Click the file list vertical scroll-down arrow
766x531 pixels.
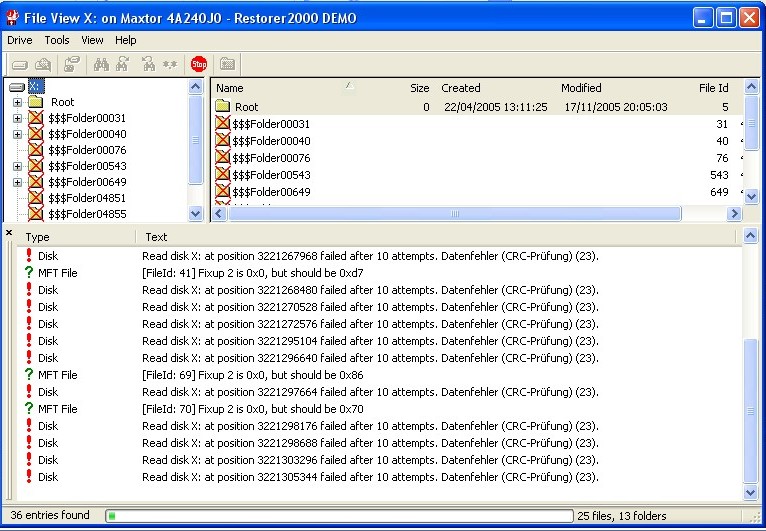click(x=751, y=196)
